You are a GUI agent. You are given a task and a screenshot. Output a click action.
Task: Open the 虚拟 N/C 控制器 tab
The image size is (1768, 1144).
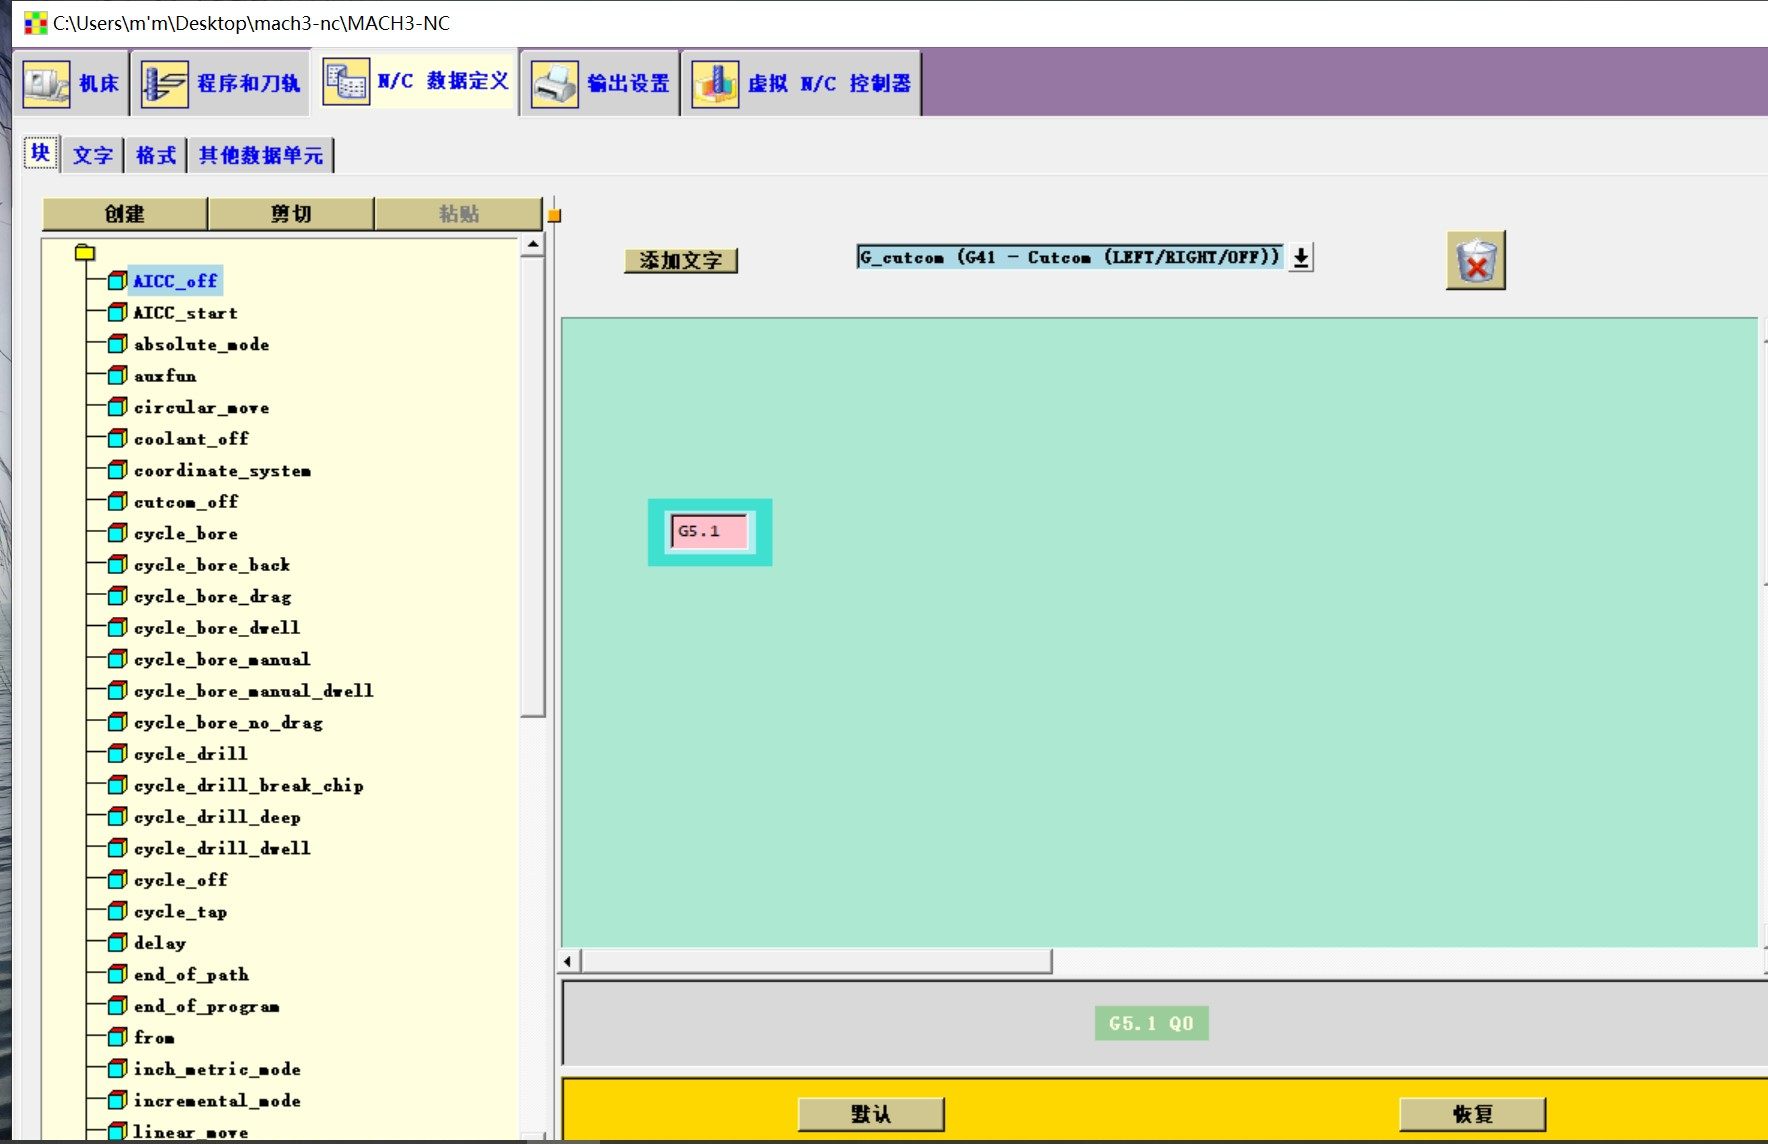coord(802,83)
